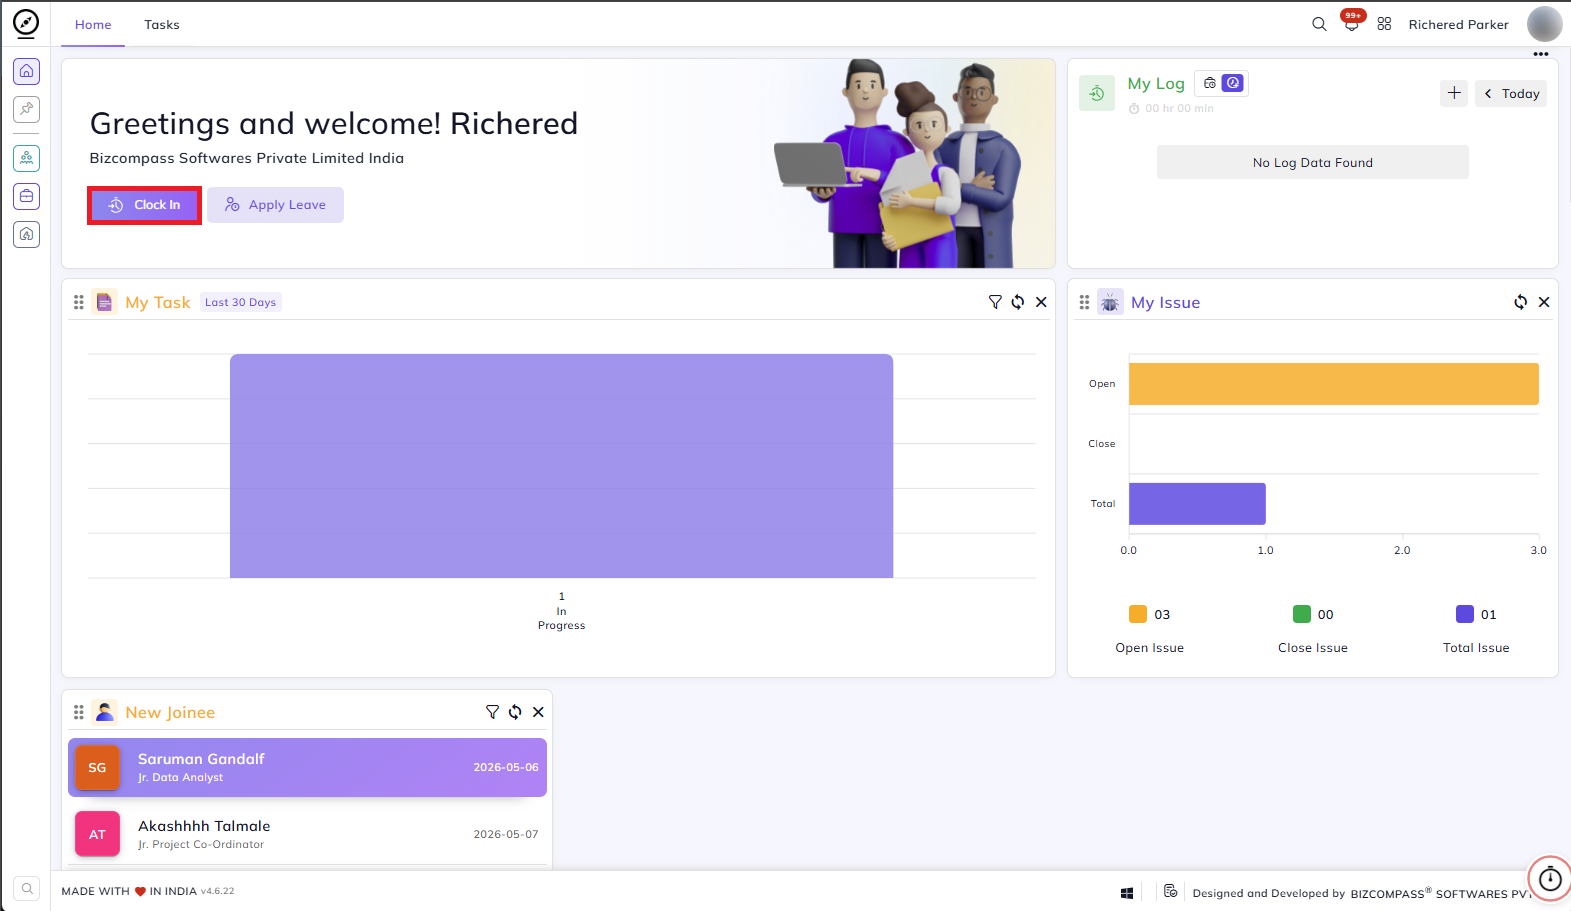The width and height of the screenshot is (1571, 911).
Task: Refresh the My Issue widget
Action: (x=1521, y=302)
